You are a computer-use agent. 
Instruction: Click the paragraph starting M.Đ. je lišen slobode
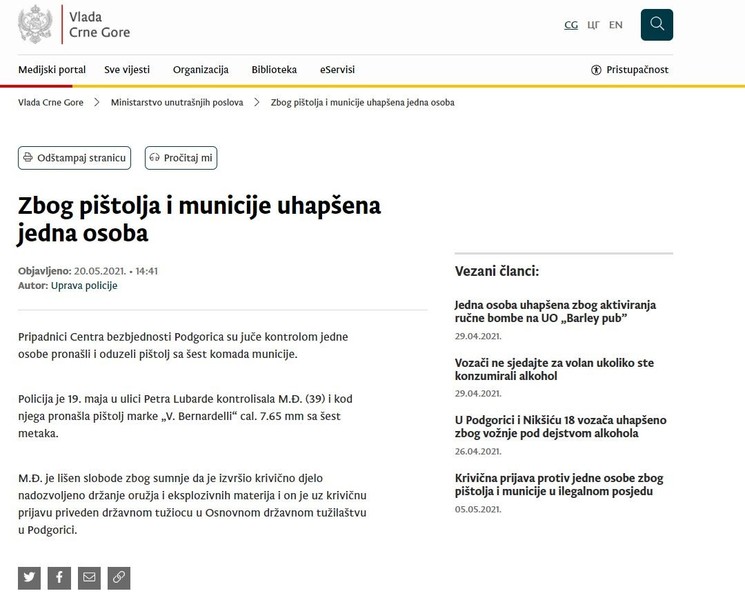pyautogui.click(x=192, y=504)
